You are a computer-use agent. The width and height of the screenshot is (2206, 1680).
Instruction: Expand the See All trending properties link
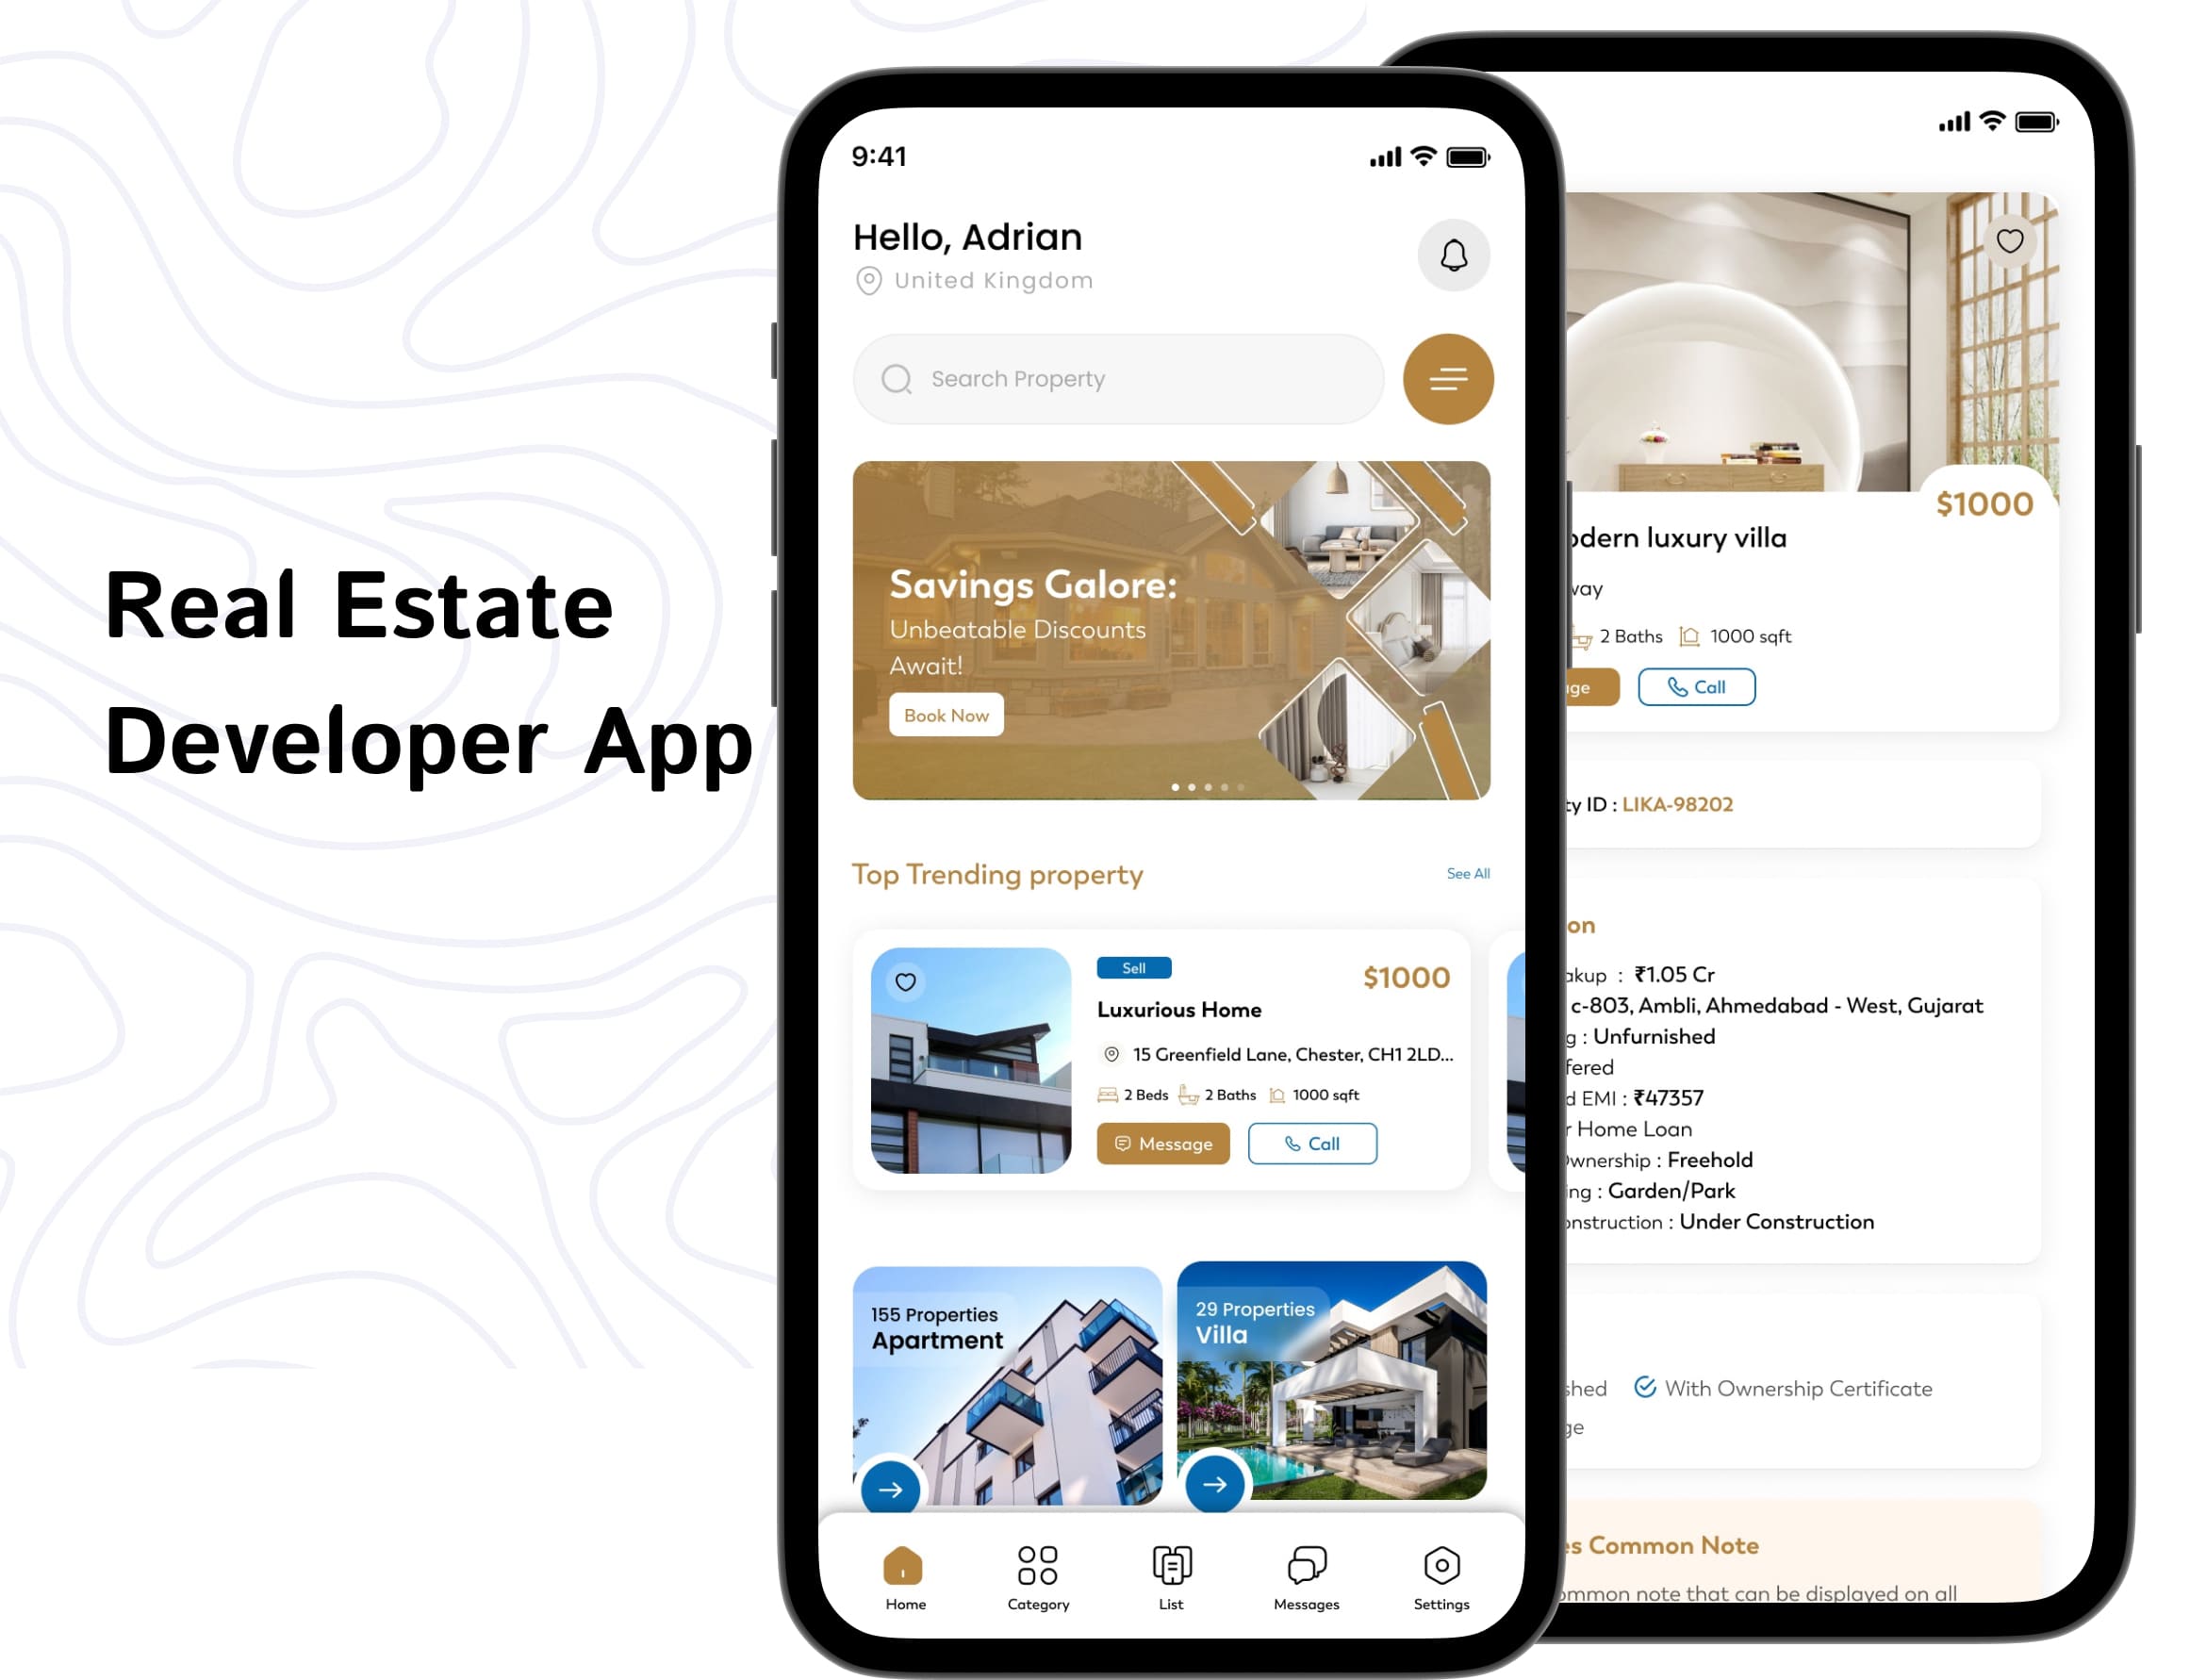(x=1469, y=872)
